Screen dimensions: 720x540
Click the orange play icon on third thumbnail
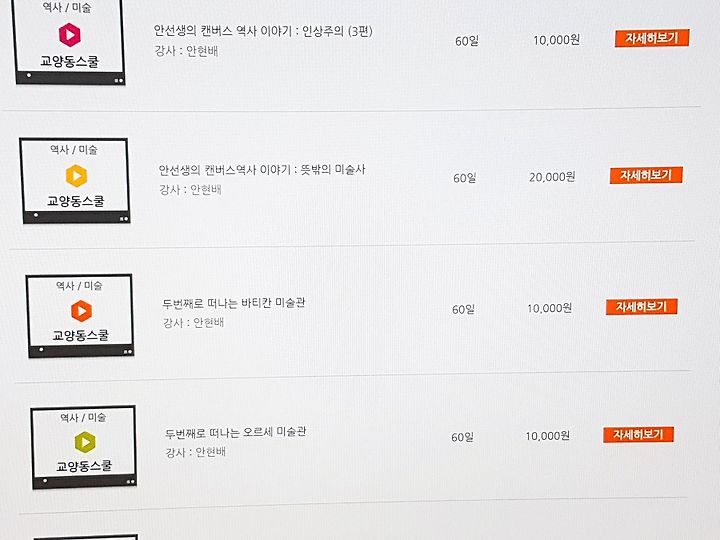click(82, 311)
